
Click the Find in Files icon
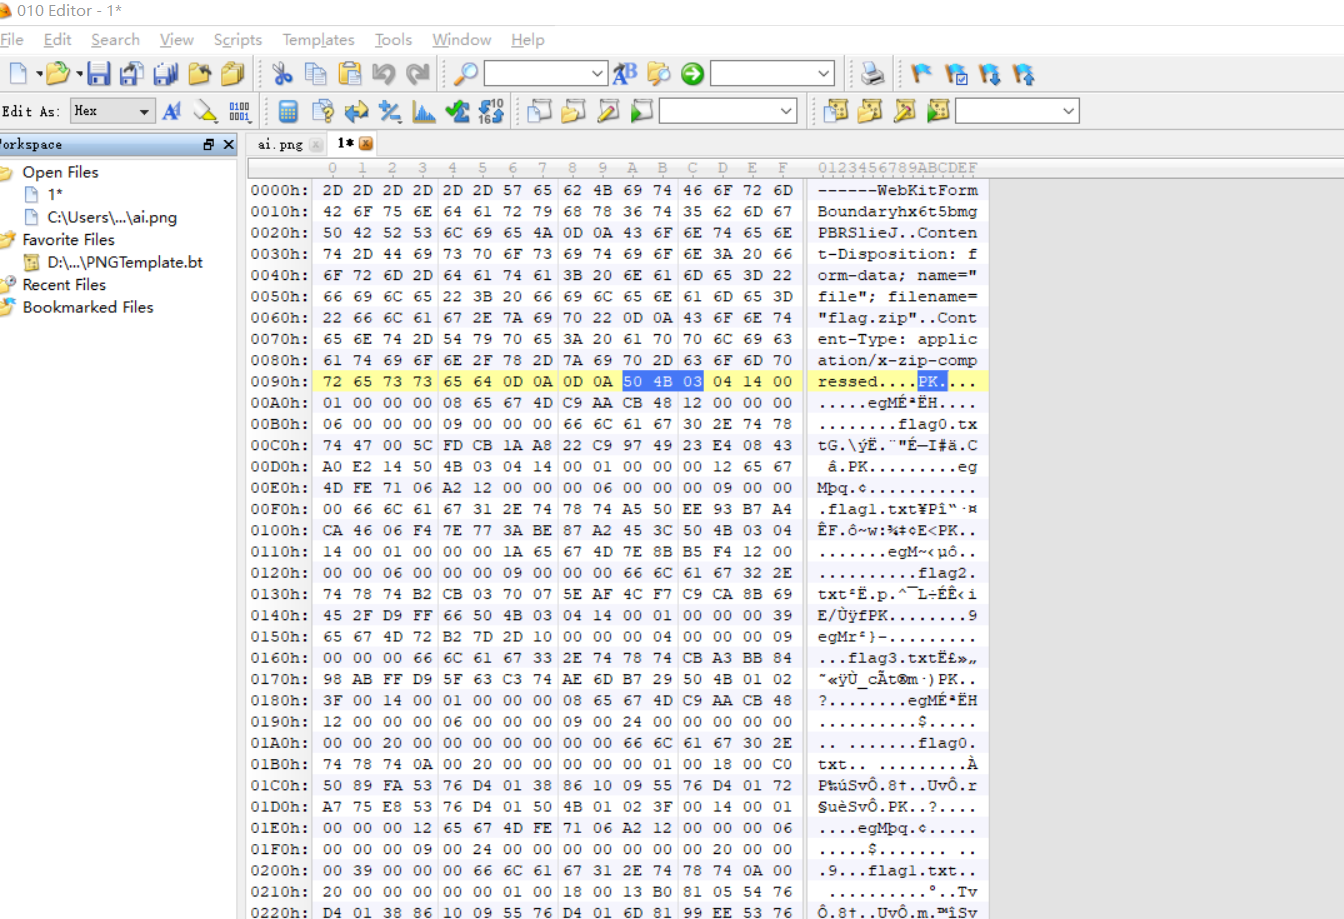659,73
